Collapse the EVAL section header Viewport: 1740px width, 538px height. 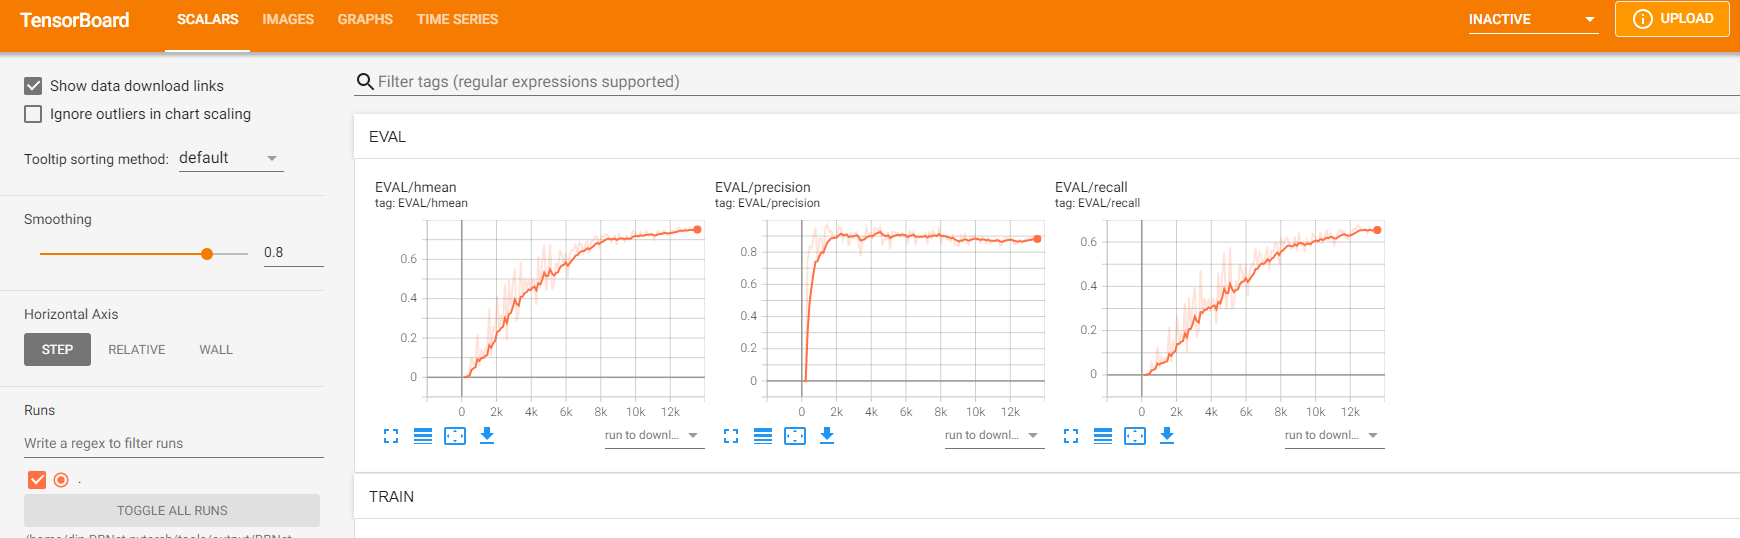point(1047,137)
